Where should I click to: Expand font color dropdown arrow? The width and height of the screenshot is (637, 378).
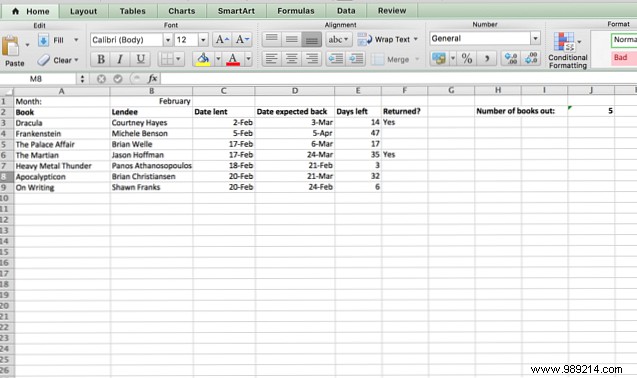[x=248, y=59]
